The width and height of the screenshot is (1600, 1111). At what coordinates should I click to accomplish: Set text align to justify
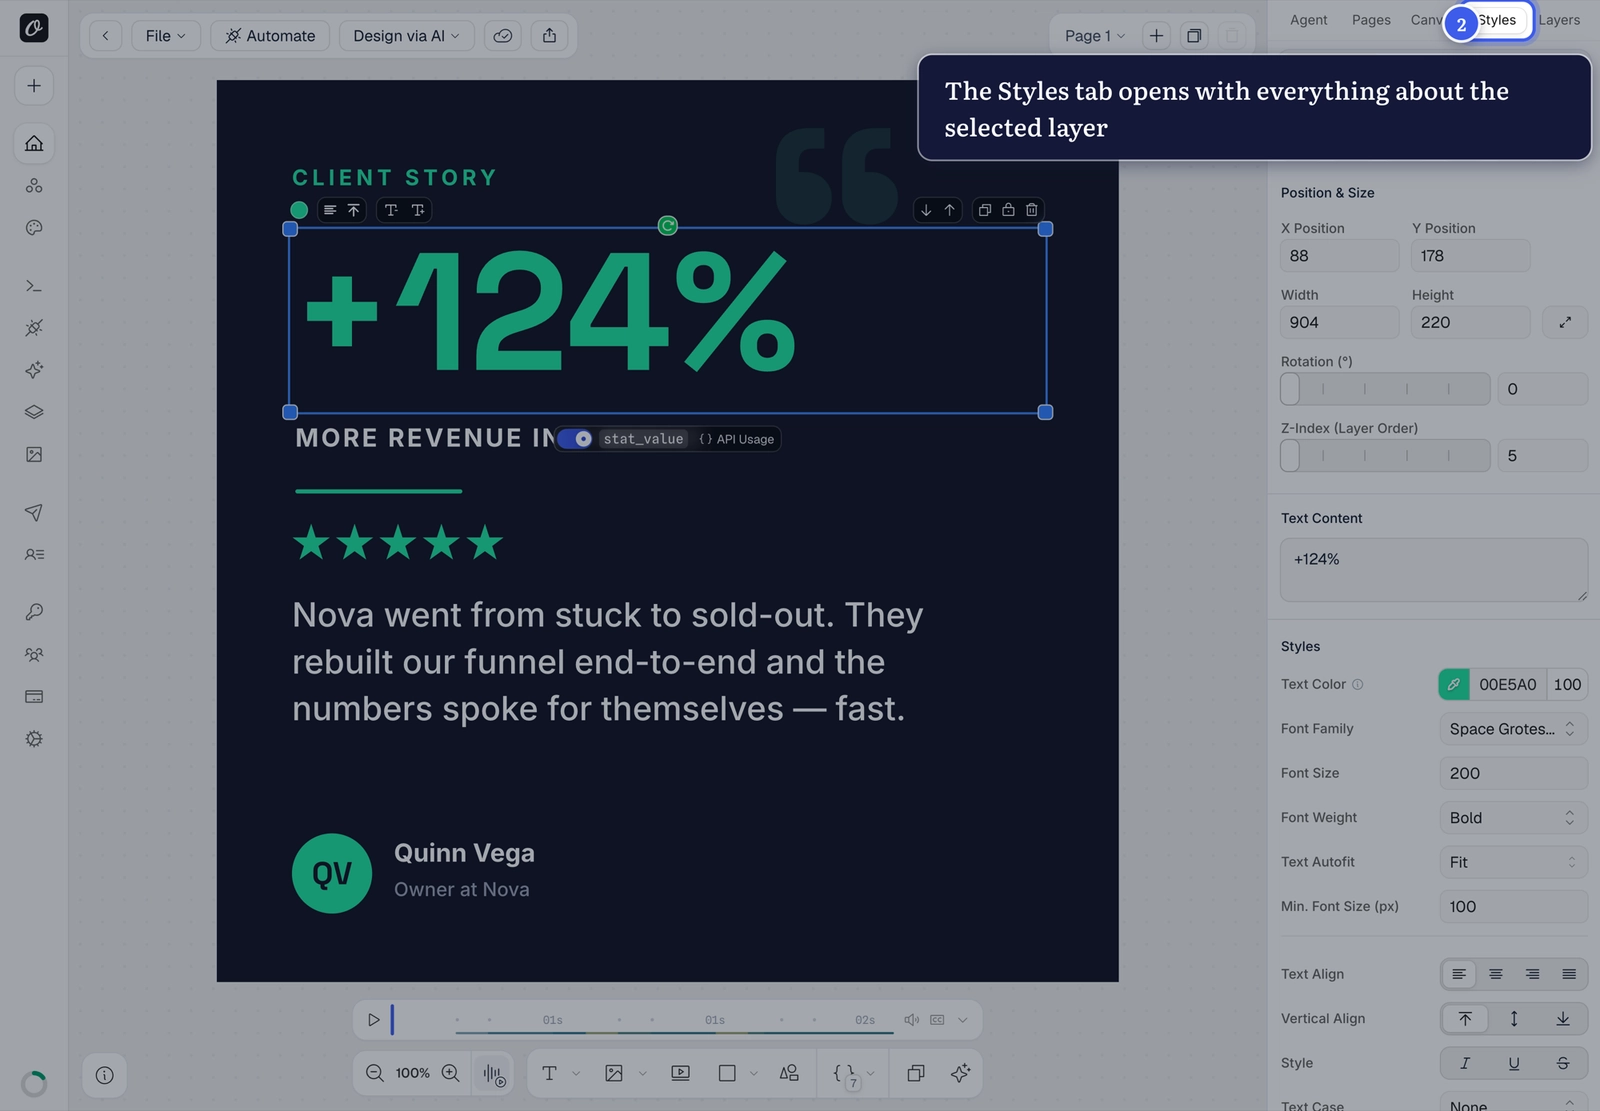tap(1569, 974)
